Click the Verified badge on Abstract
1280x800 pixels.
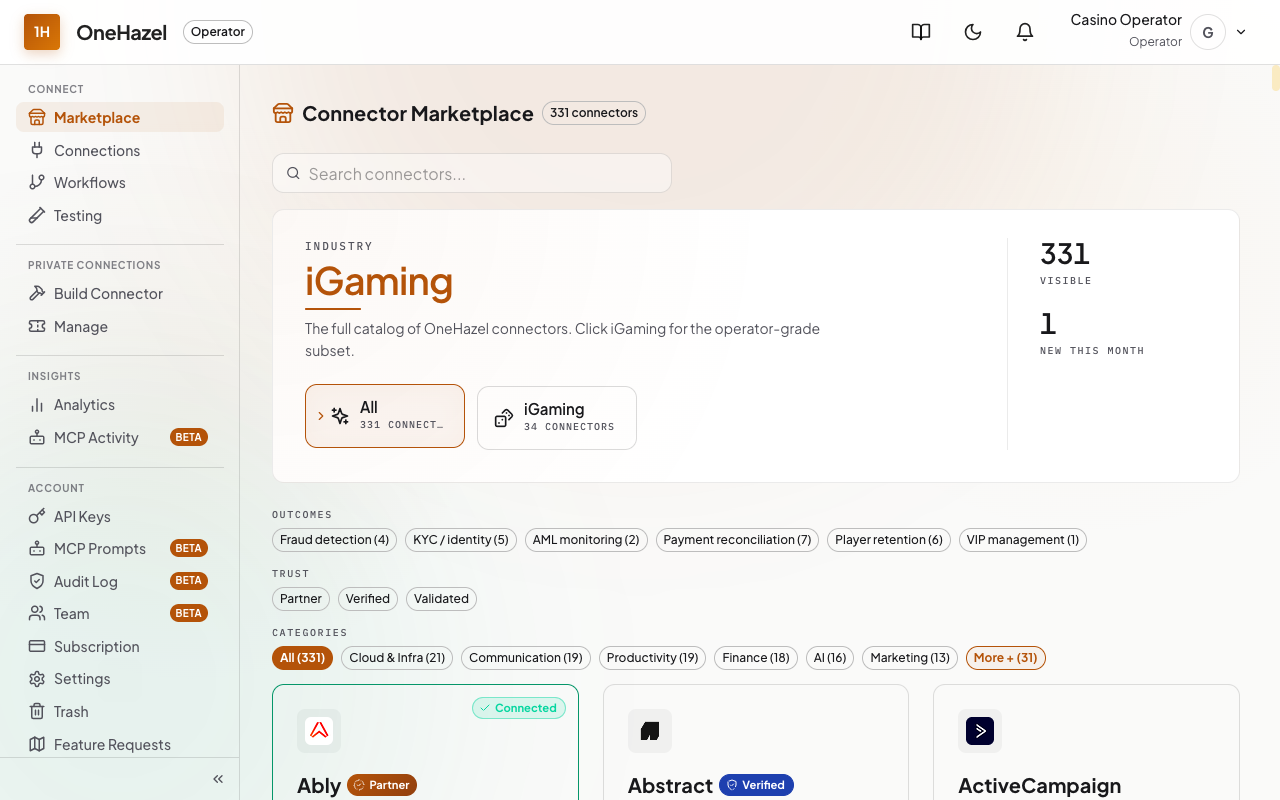(756, 785)
